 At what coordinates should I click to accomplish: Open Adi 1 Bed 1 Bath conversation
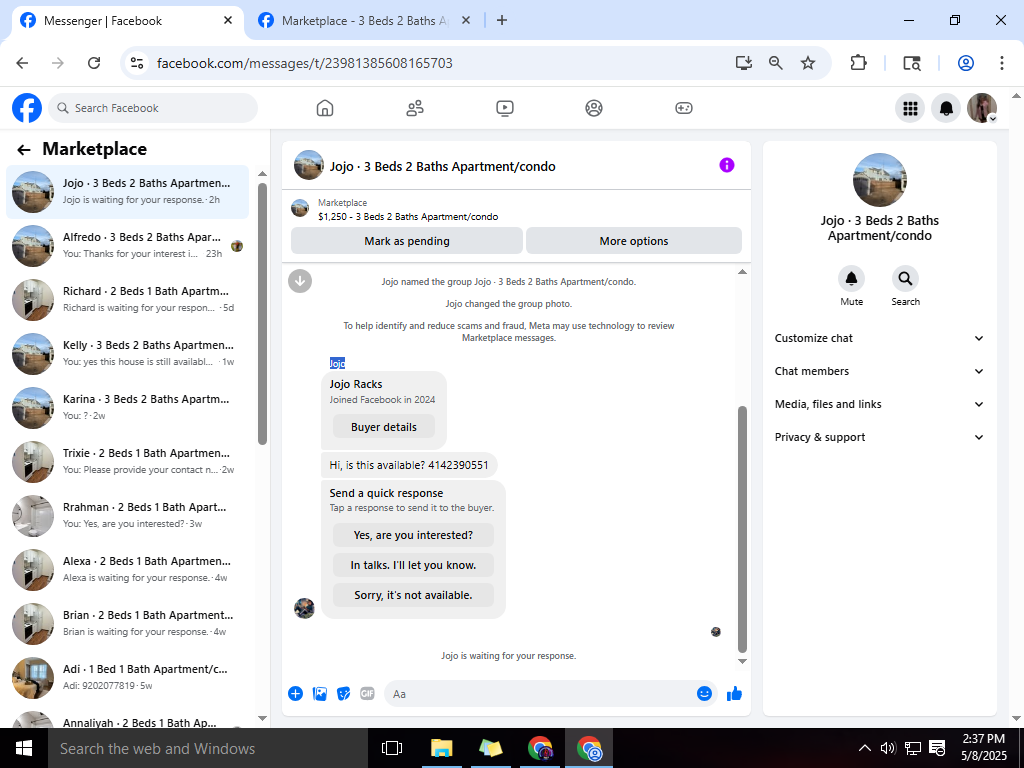[128, 678]
